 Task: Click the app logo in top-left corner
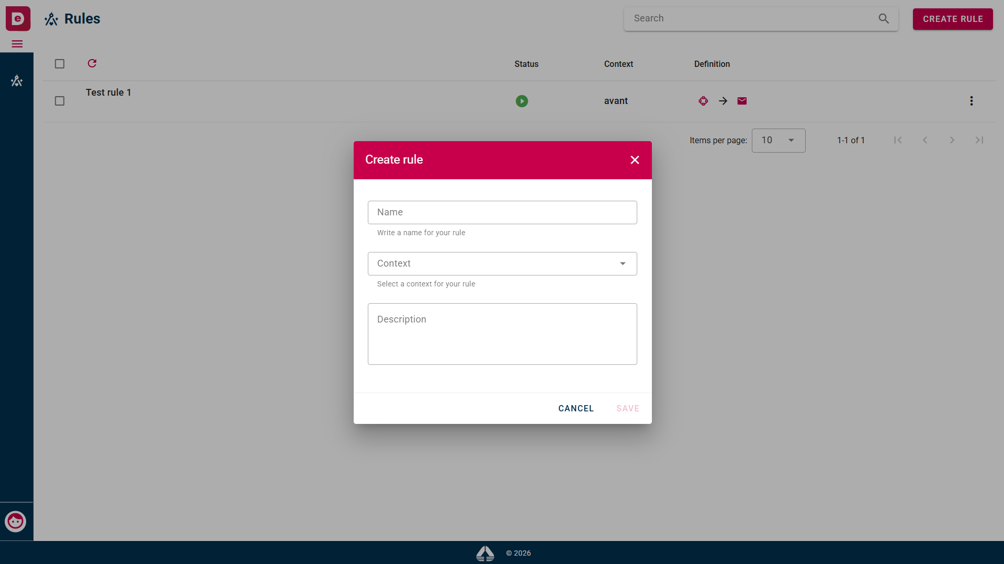pos(18,18)
